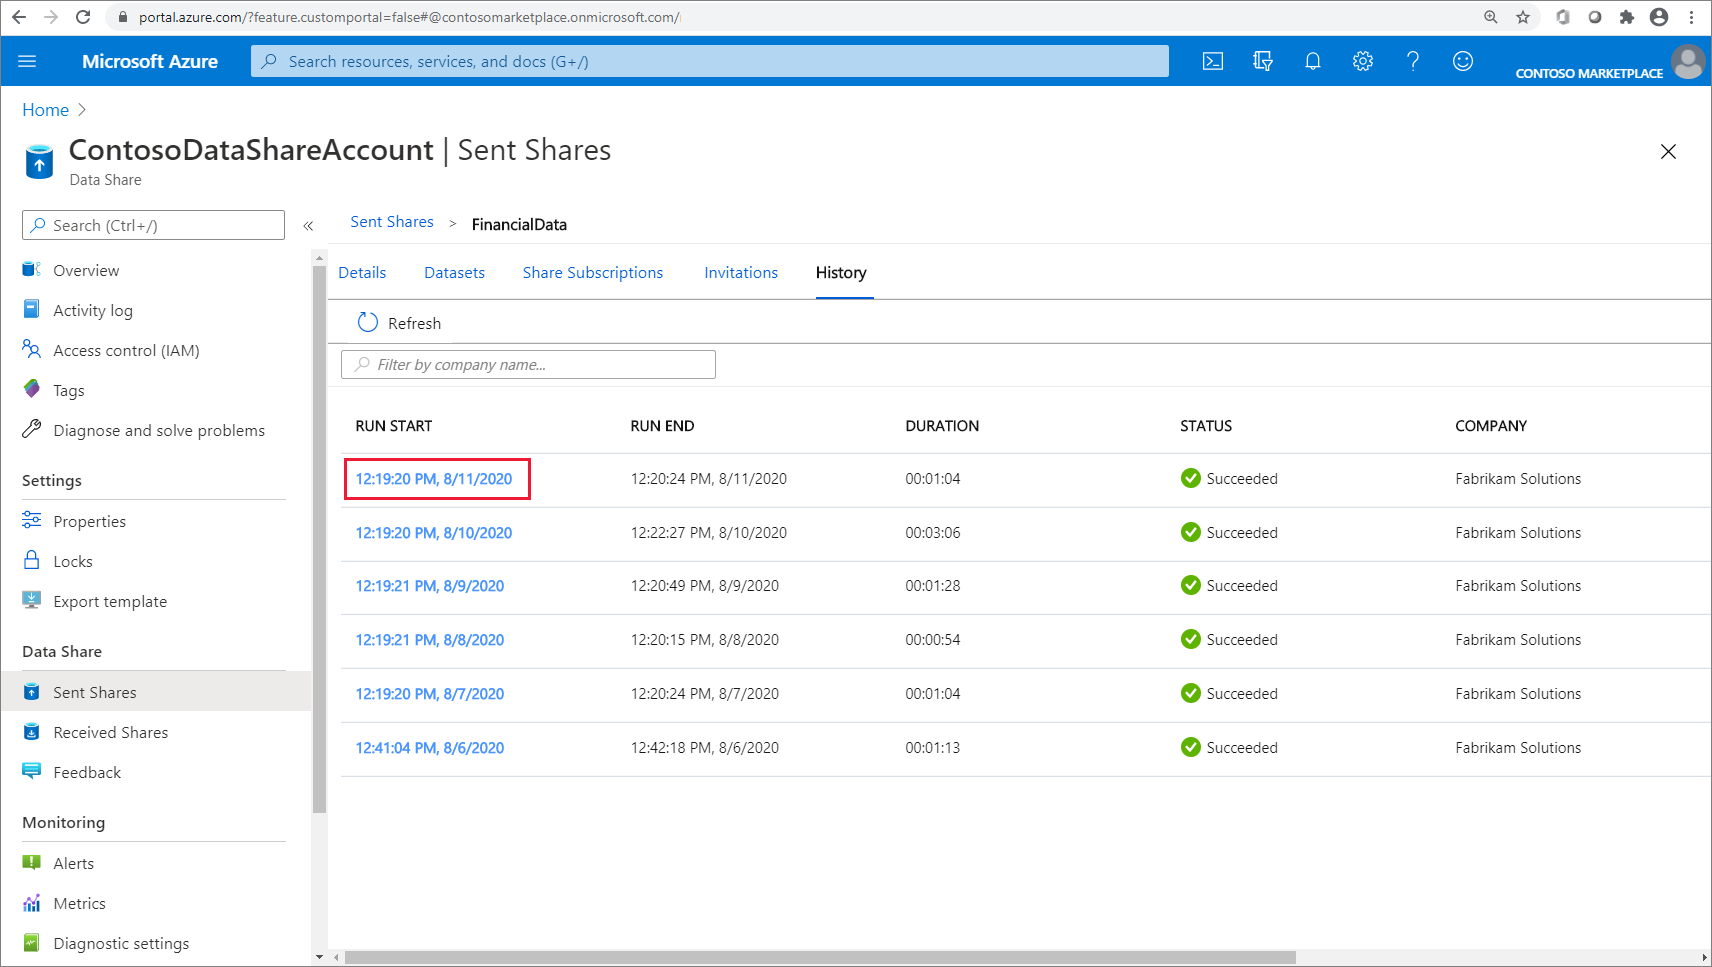Refresh the snapshot history list

[x=398, y=322]
